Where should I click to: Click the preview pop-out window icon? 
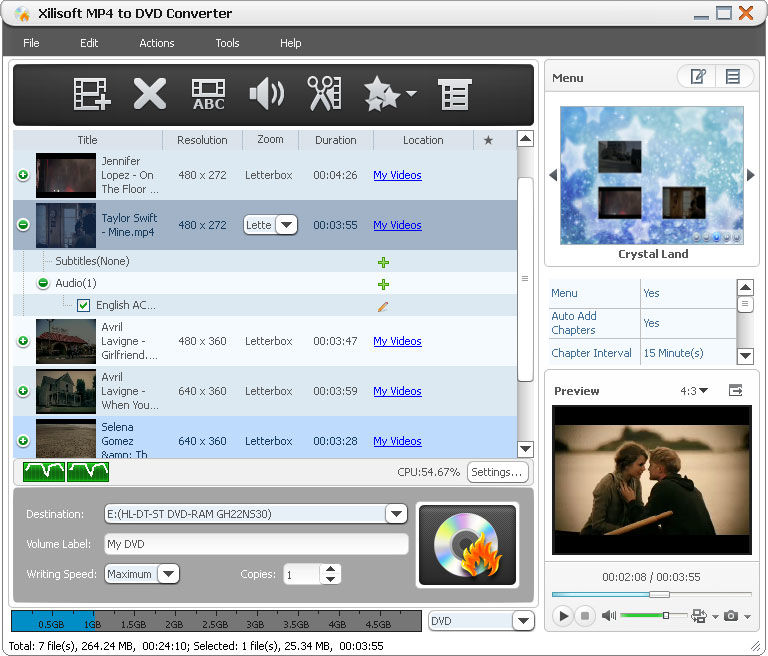click(735, 390)
